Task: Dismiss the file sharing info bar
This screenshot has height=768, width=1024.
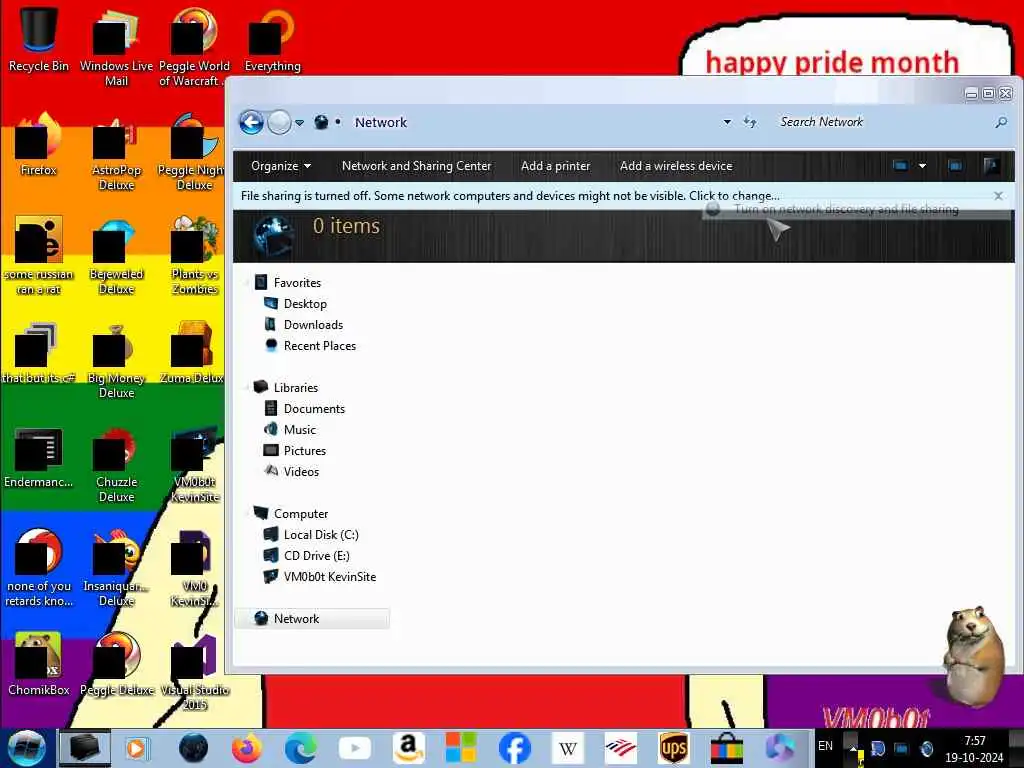Action: [x=998, y=196]
